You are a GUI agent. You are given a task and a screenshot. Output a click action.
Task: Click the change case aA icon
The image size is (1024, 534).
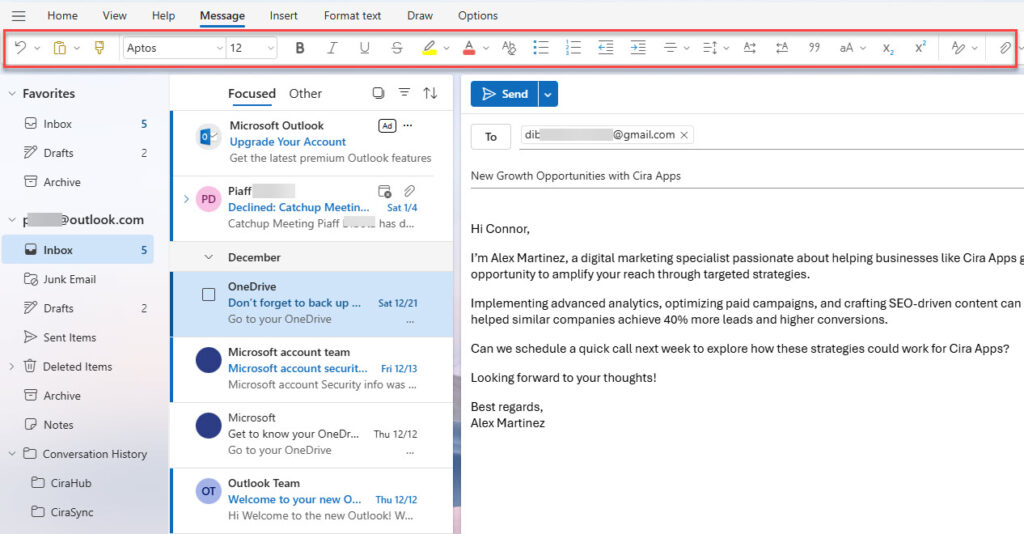click(x=846, y=48)
